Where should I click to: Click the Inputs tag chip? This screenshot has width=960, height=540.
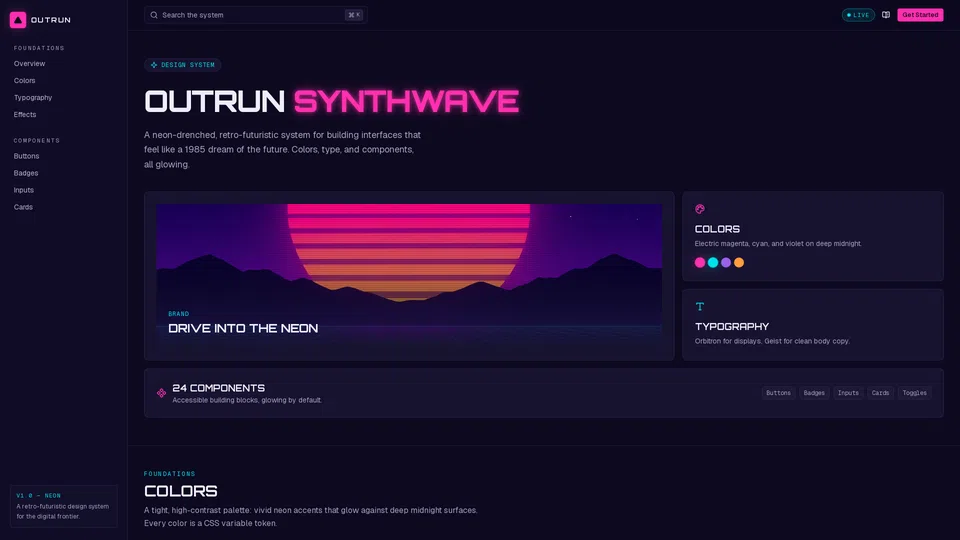point(848,393)
